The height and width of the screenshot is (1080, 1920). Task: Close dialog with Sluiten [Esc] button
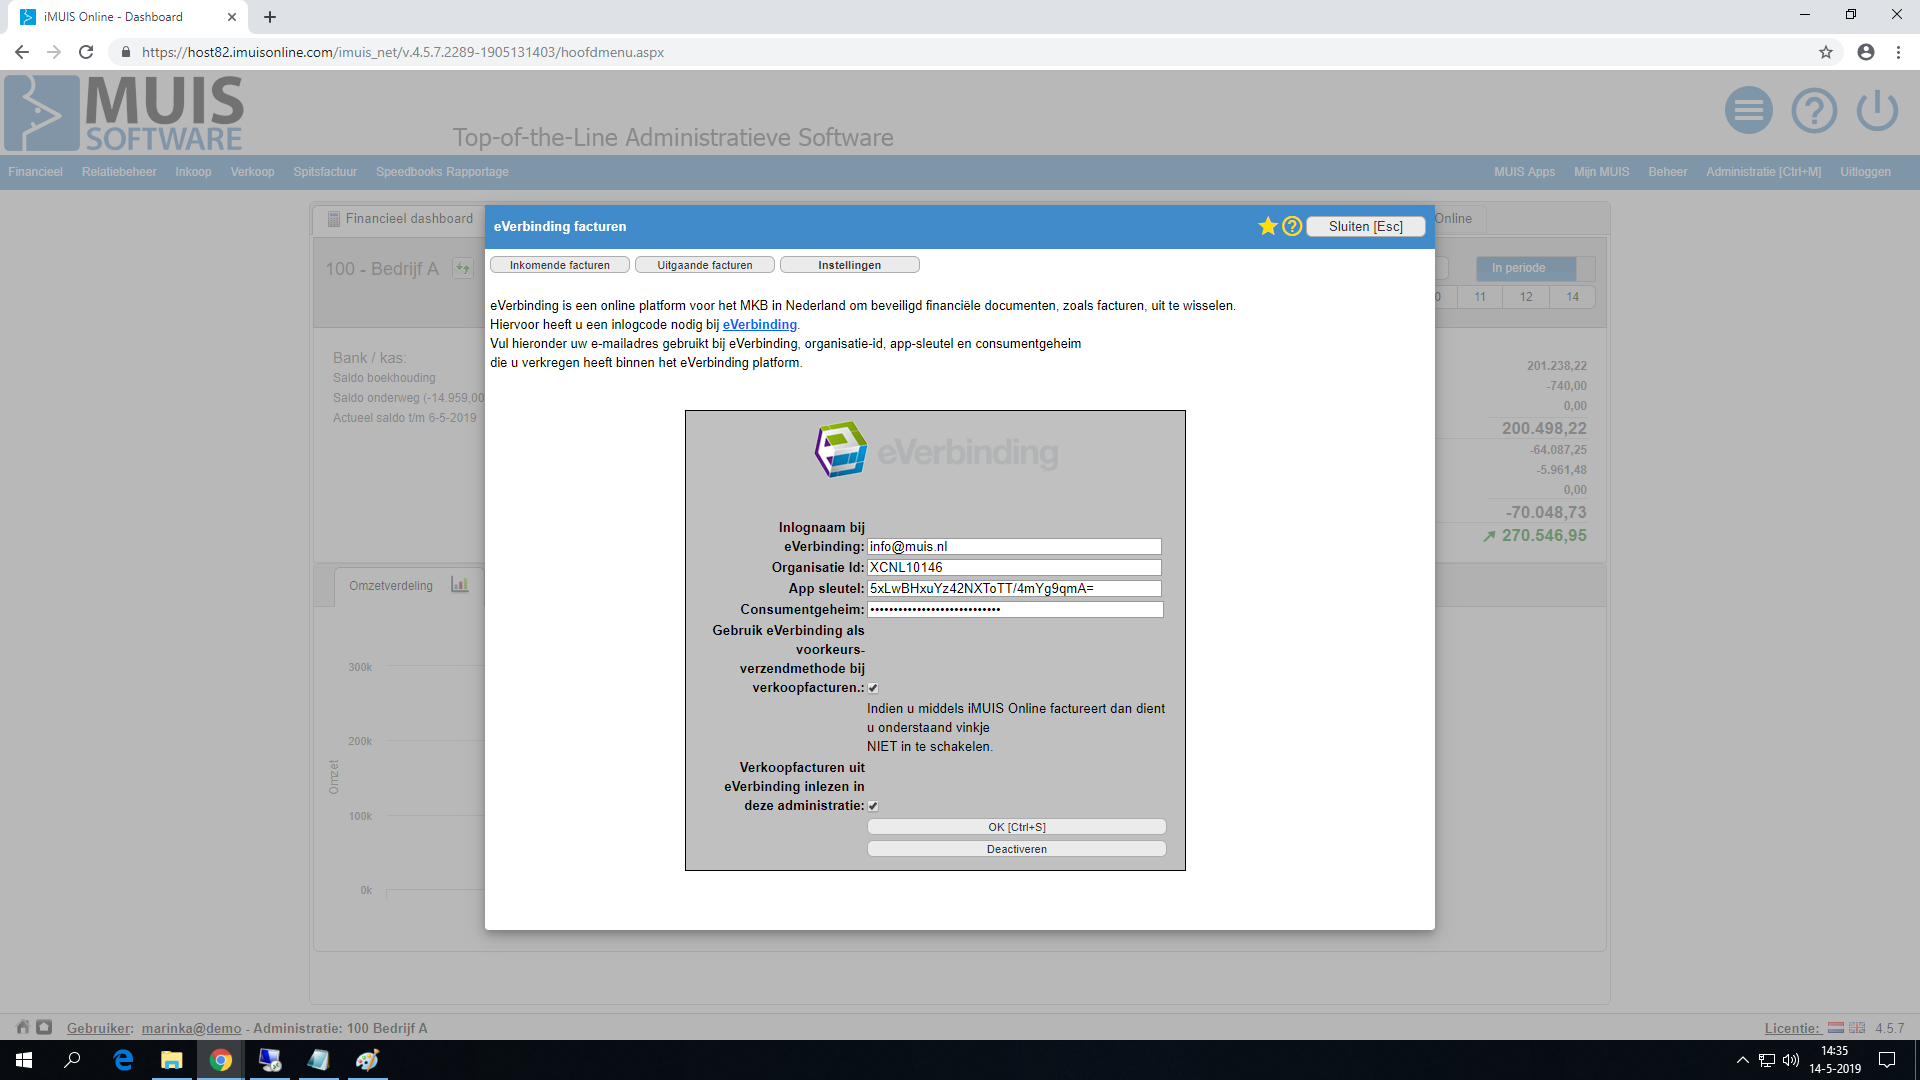(1365, 226)
